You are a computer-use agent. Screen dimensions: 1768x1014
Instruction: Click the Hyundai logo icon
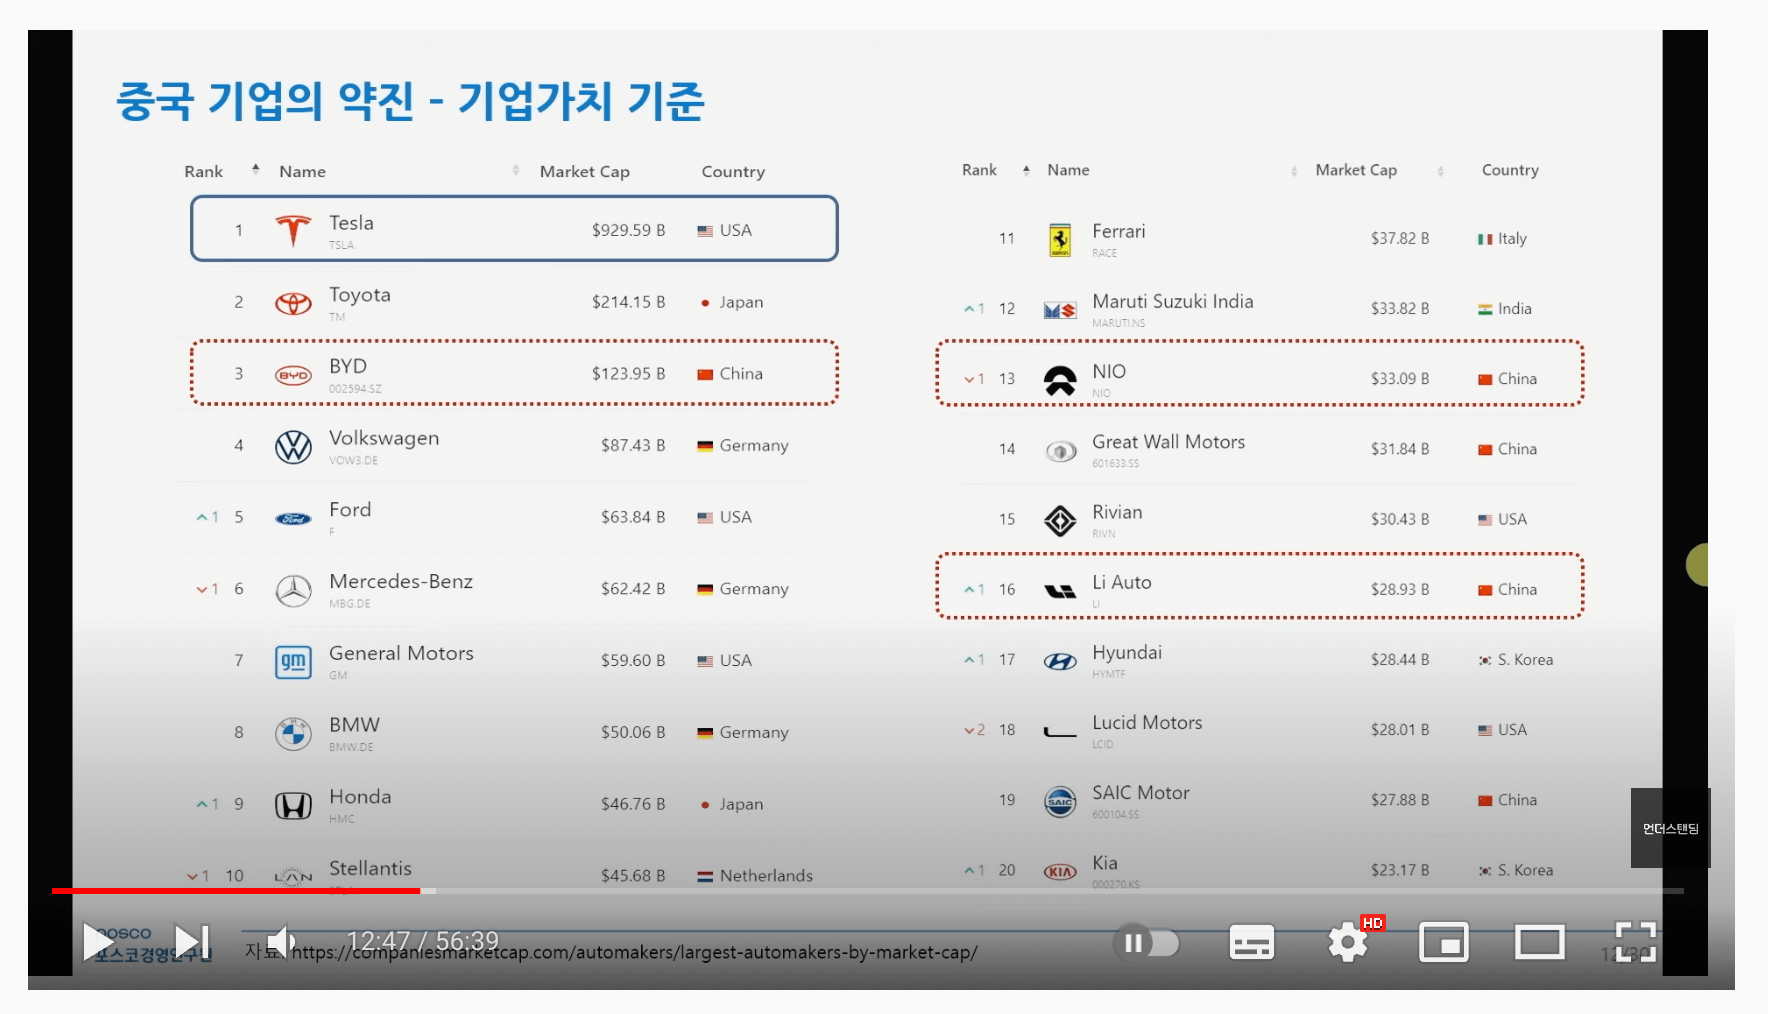click(1060, 661)
